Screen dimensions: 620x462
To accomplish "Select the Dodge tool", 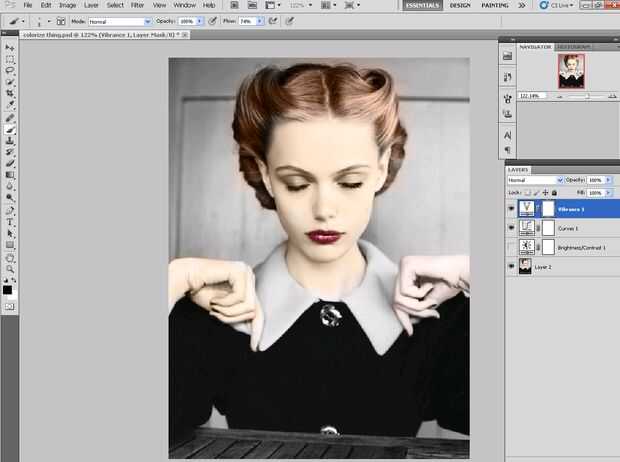I will click(9, 198).
